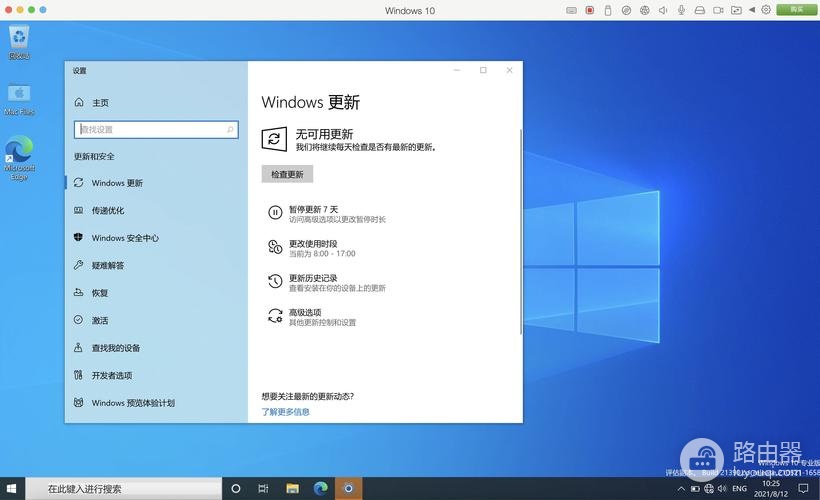
Task: Click the clock icon for 更改使用时段
Action: coord(275,247)
